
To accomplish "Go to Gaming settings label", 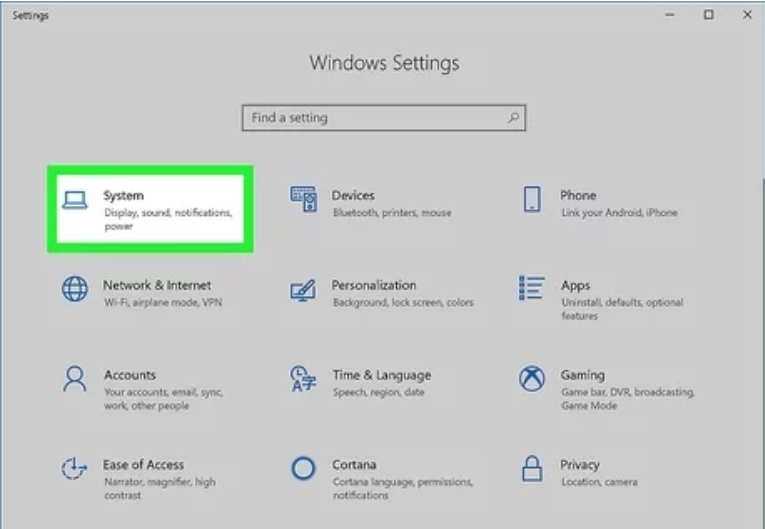I will (x=583, y=375).
